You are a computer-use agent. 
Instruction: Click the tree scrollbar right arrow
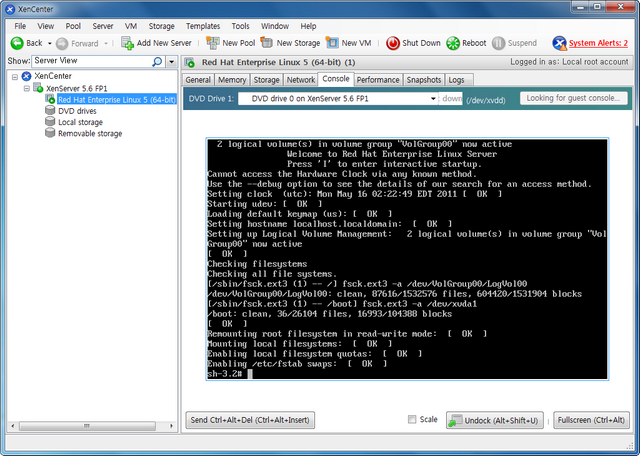tap(171, 426)
